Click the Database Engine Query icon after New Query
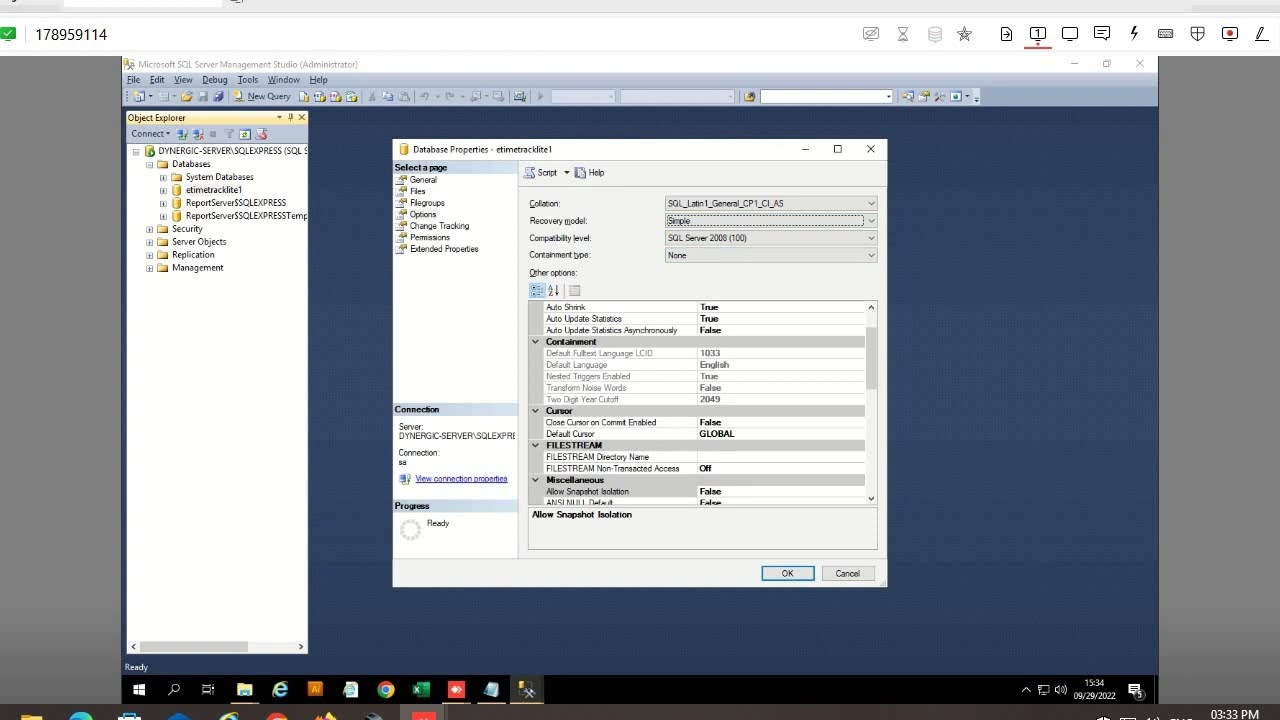1280x720 pixels. pos(305,97)
